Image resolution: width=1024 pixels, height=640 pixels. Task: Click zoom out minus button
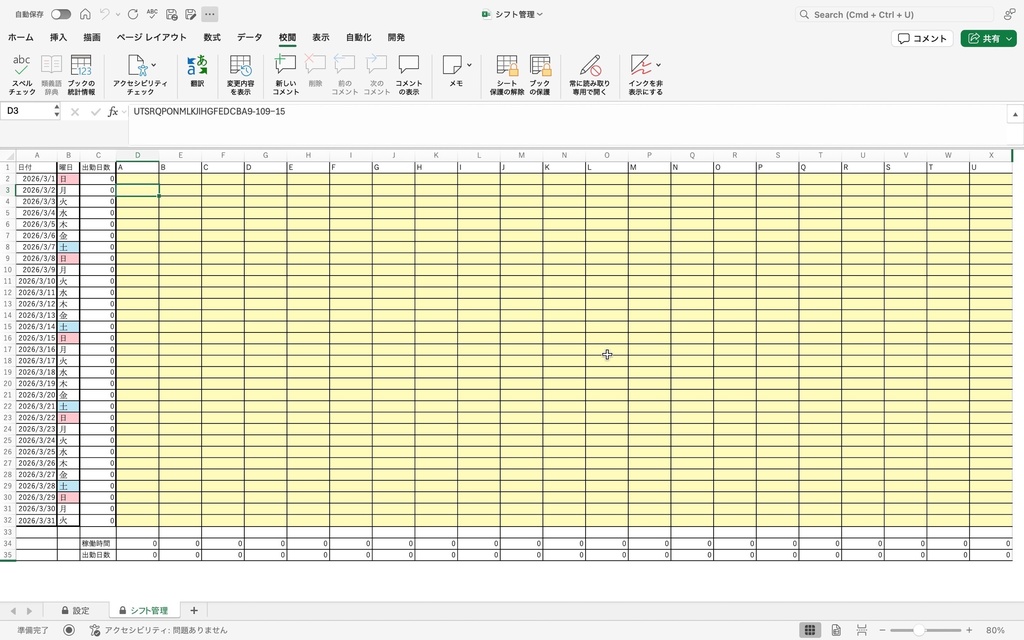coord(882,630)
